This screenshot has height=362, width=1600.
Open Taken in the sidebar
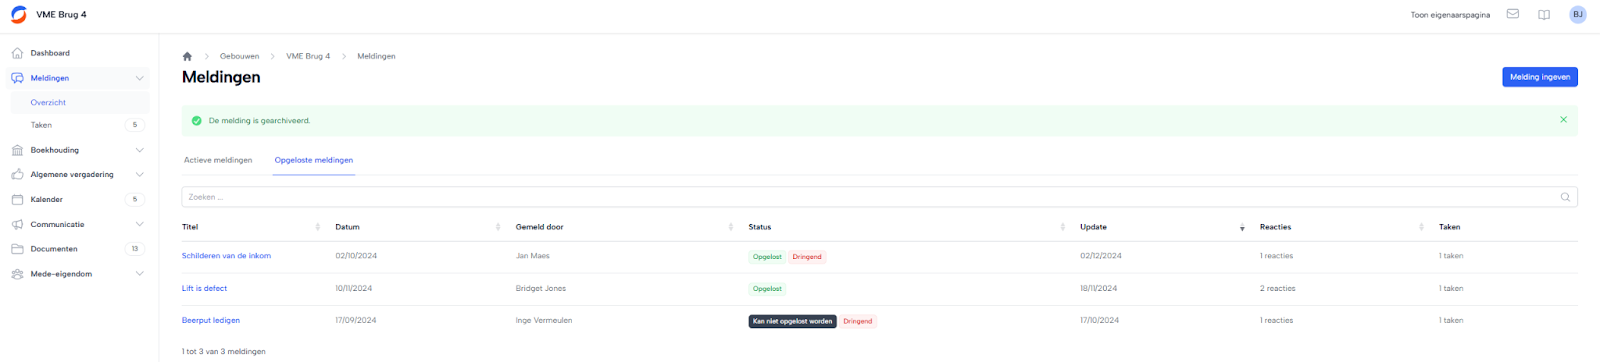pos(41,125)
